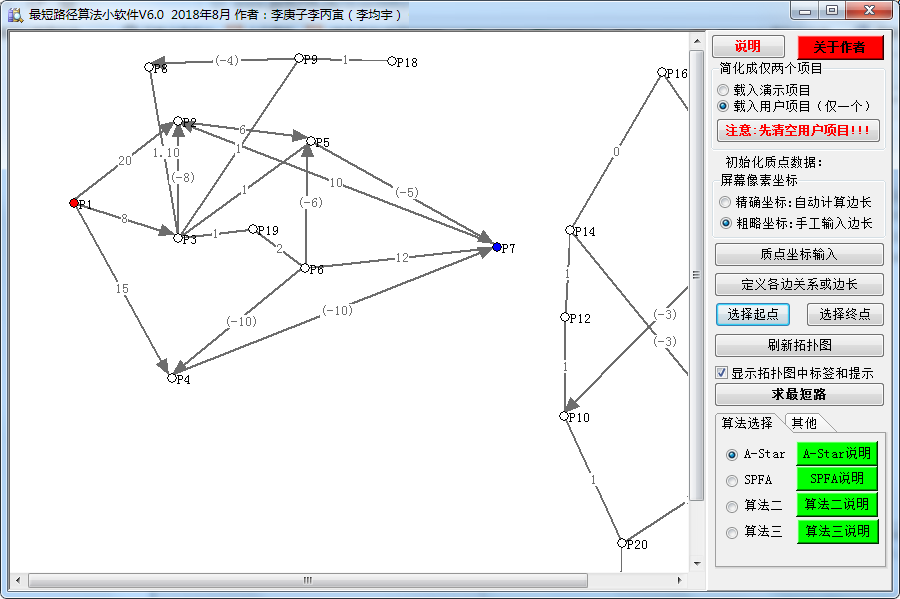
Task: Click graph node P12
Action: click(x=565, y=317)
